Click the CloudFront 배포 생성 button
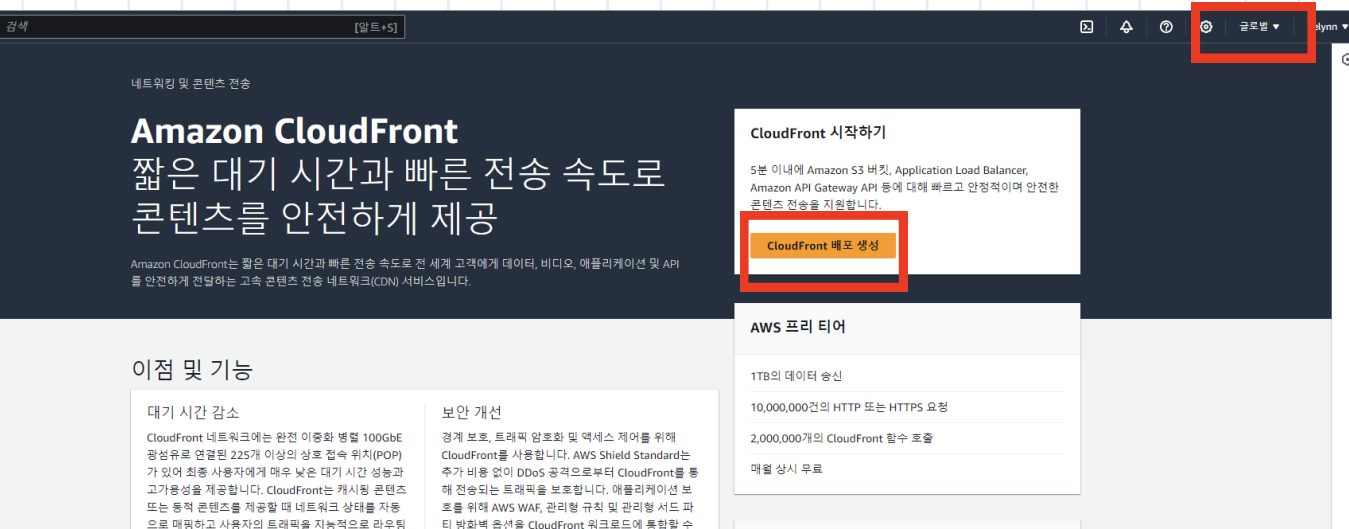The width and height of the screenshot is (1349, 529). [x=823, y=246]
